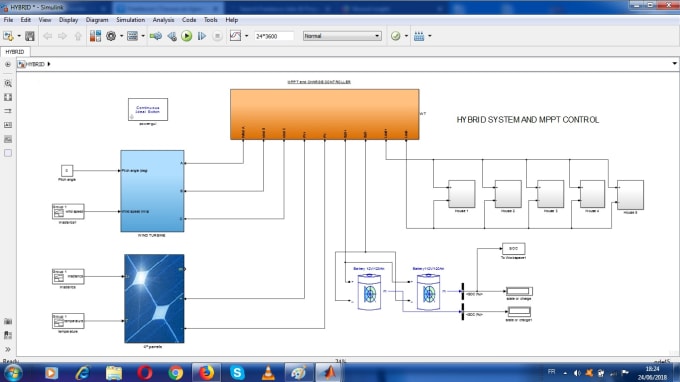
Task: Select the PV panels solar block
Action: [x=154, y=299]
